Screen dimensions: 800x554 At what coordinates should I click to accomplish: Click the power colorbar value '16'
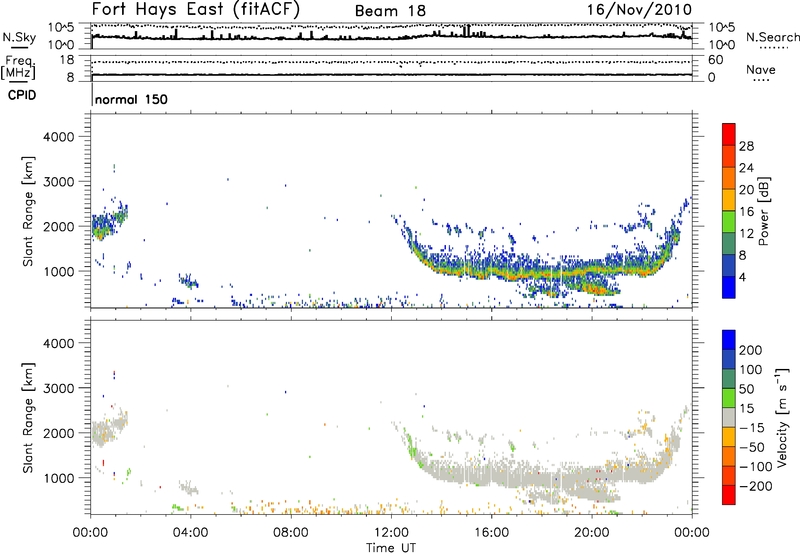click(746, 212)
